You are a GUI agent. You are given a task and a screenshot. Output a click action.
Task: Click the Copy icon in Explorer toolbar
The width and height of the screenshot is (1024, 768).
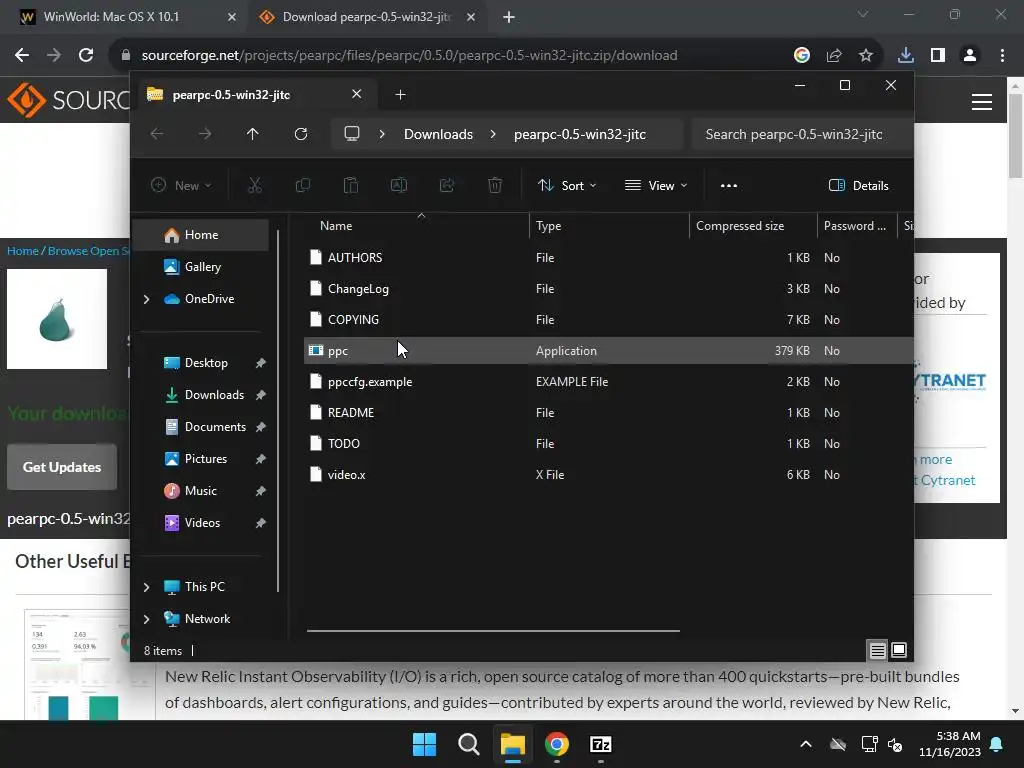tap(302, 185)
